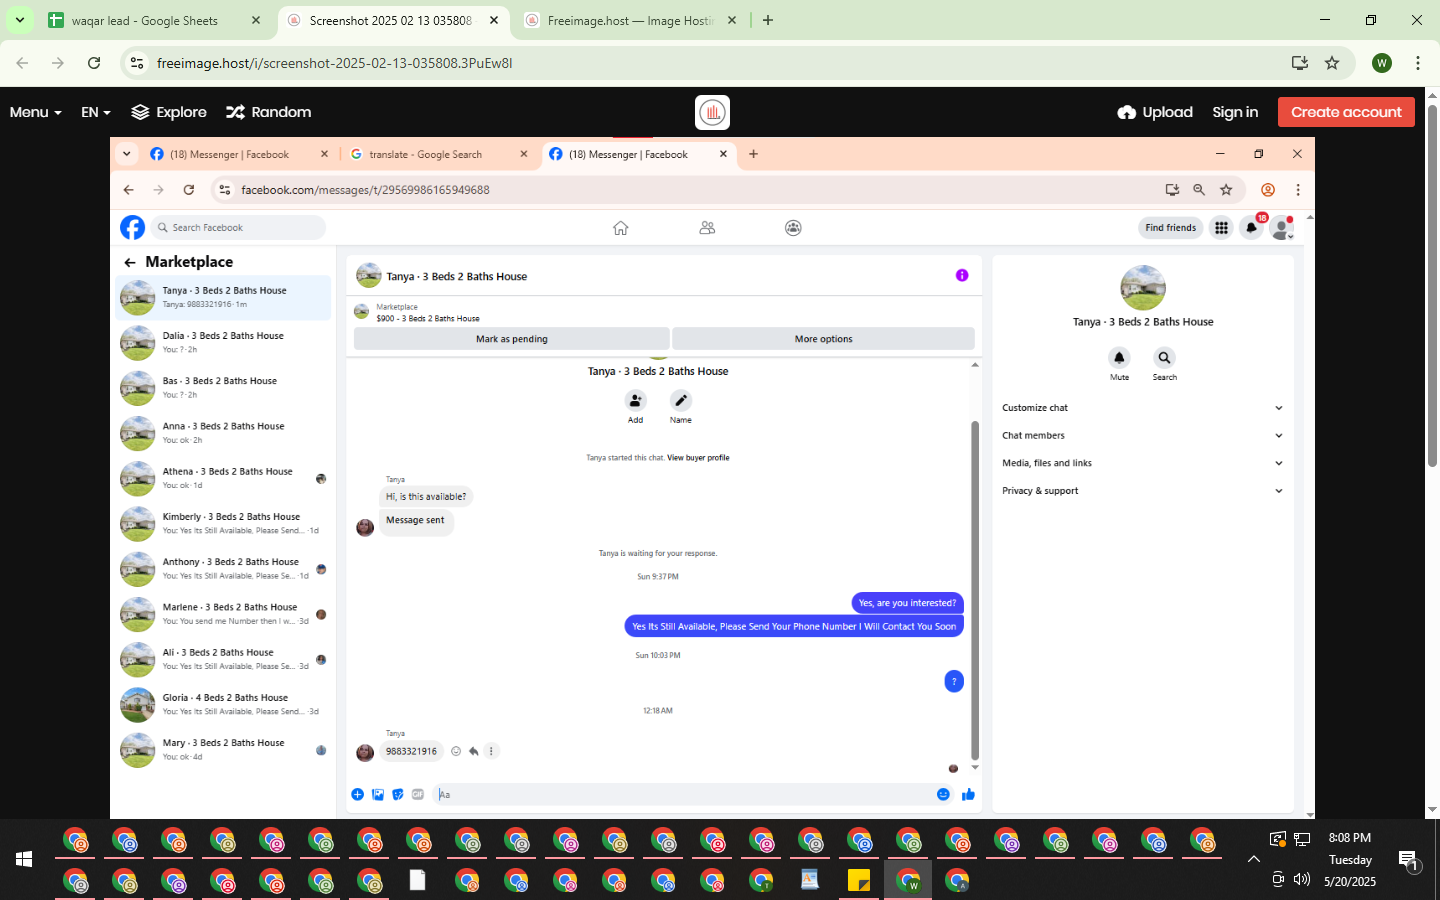Expand Media, files and links section
1440x900 pixels.
1142,463
